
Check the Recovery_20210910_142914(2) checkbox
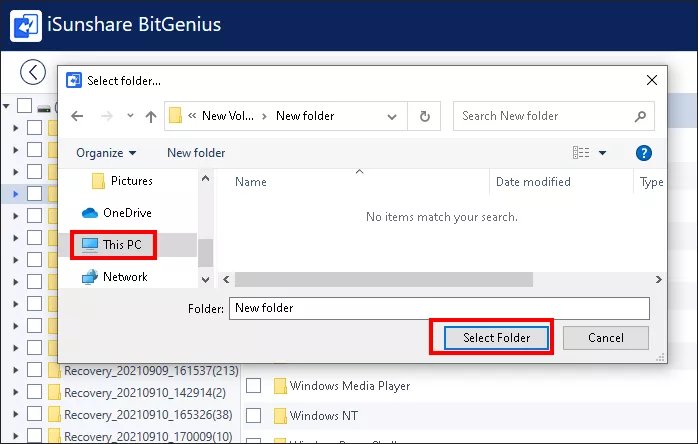[34, 391]
